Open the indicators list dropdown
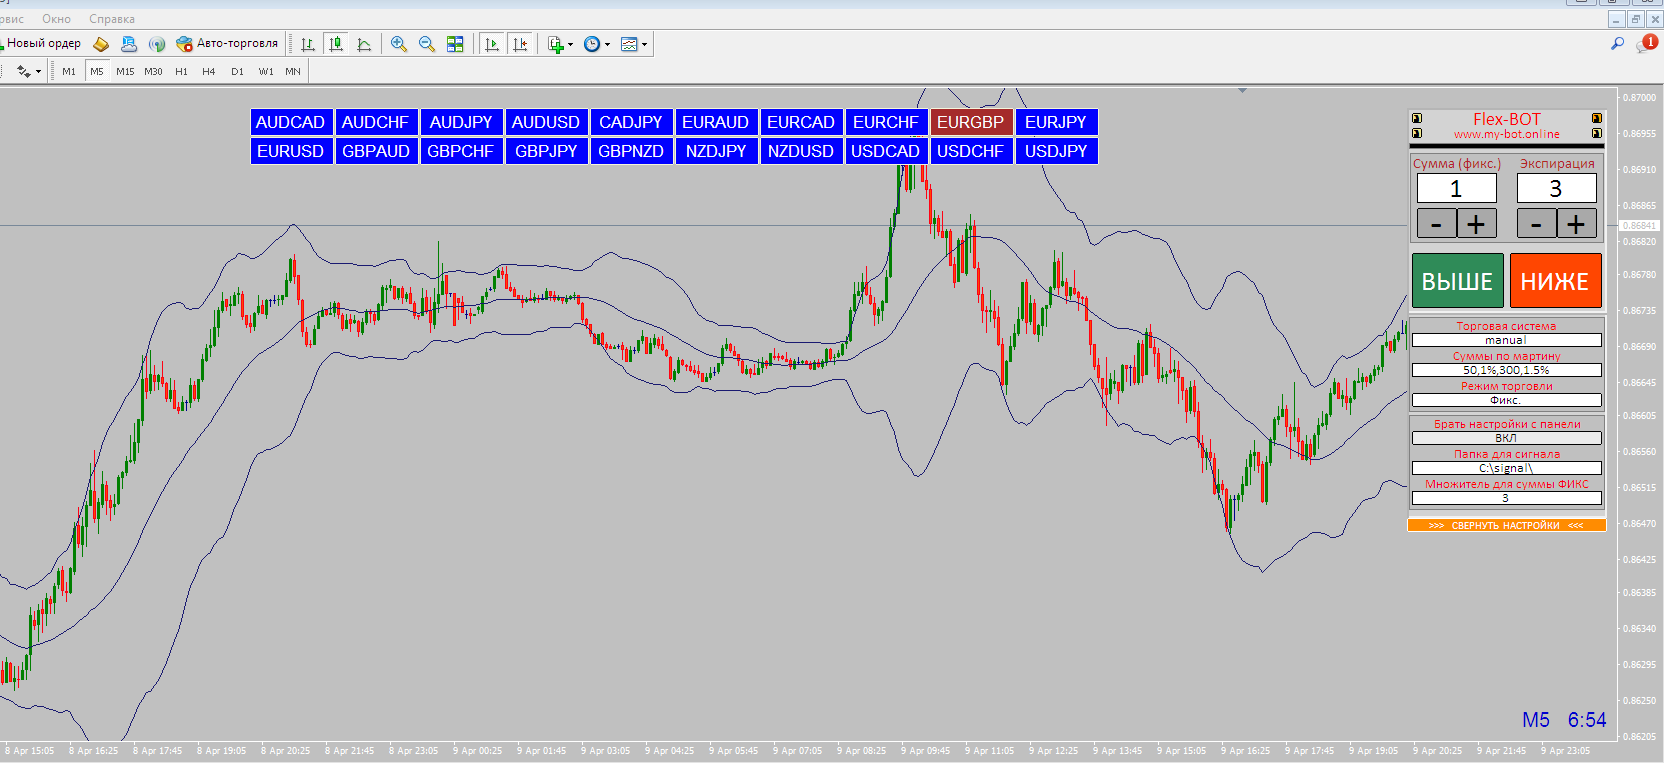The width and height of the screenshot is (1664, 763). (560, 44)
